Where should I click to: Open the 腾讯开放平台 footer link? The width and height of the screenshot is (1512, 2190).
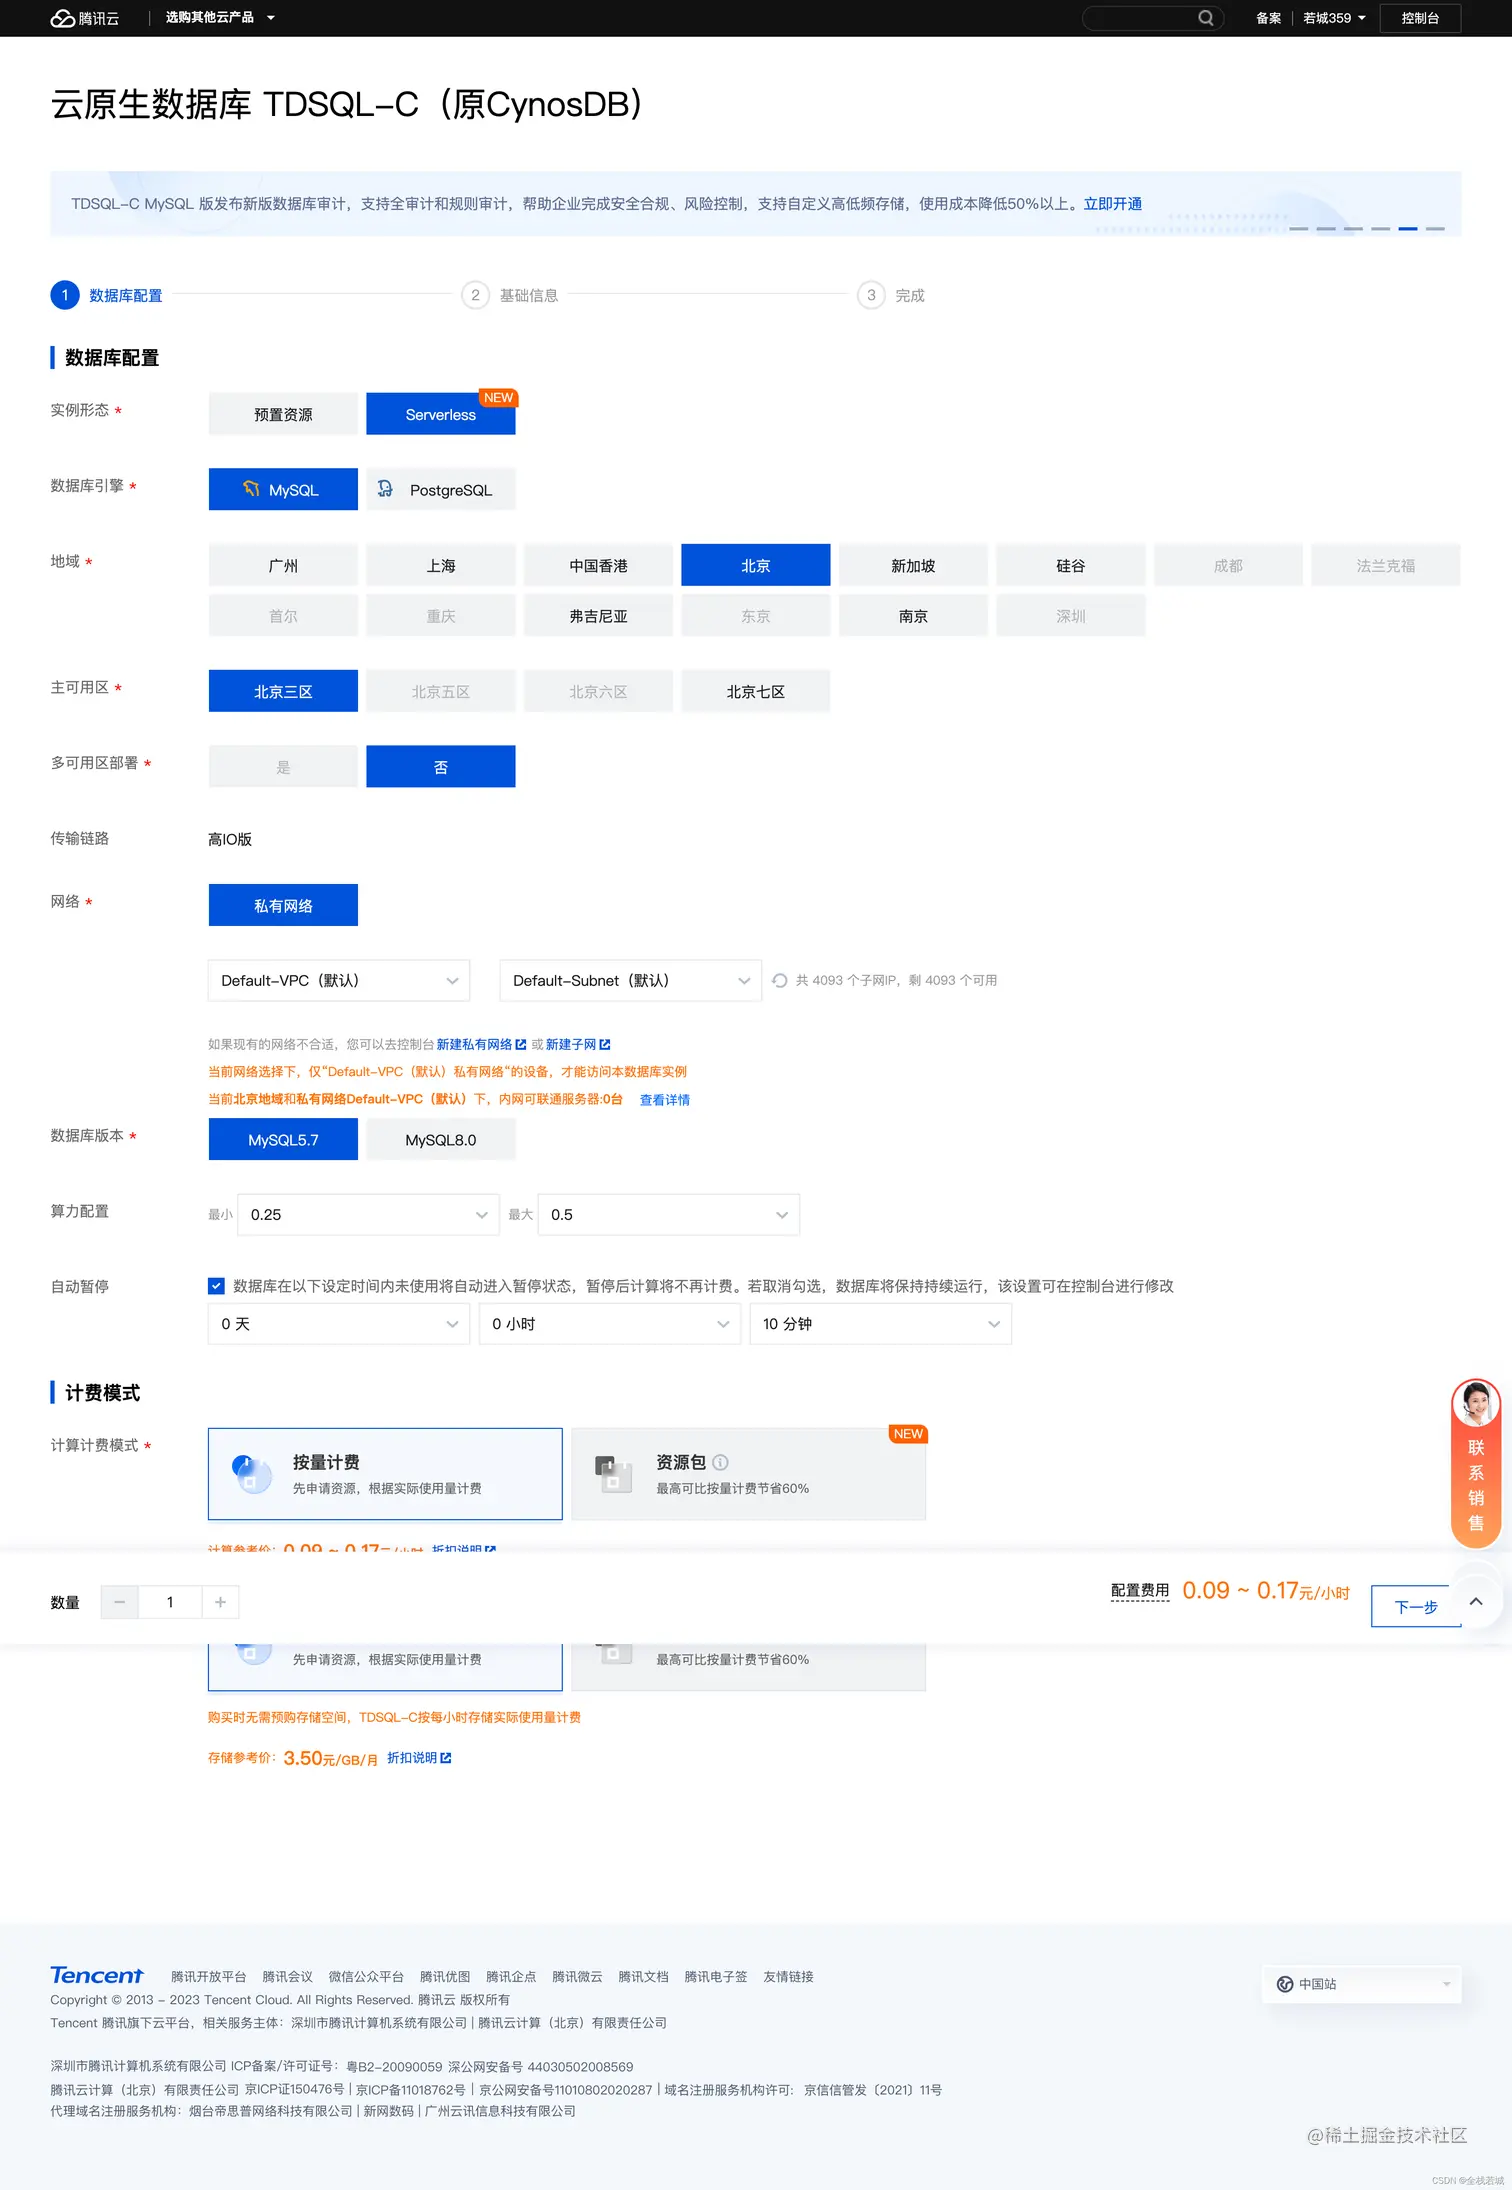(208, 1977)
